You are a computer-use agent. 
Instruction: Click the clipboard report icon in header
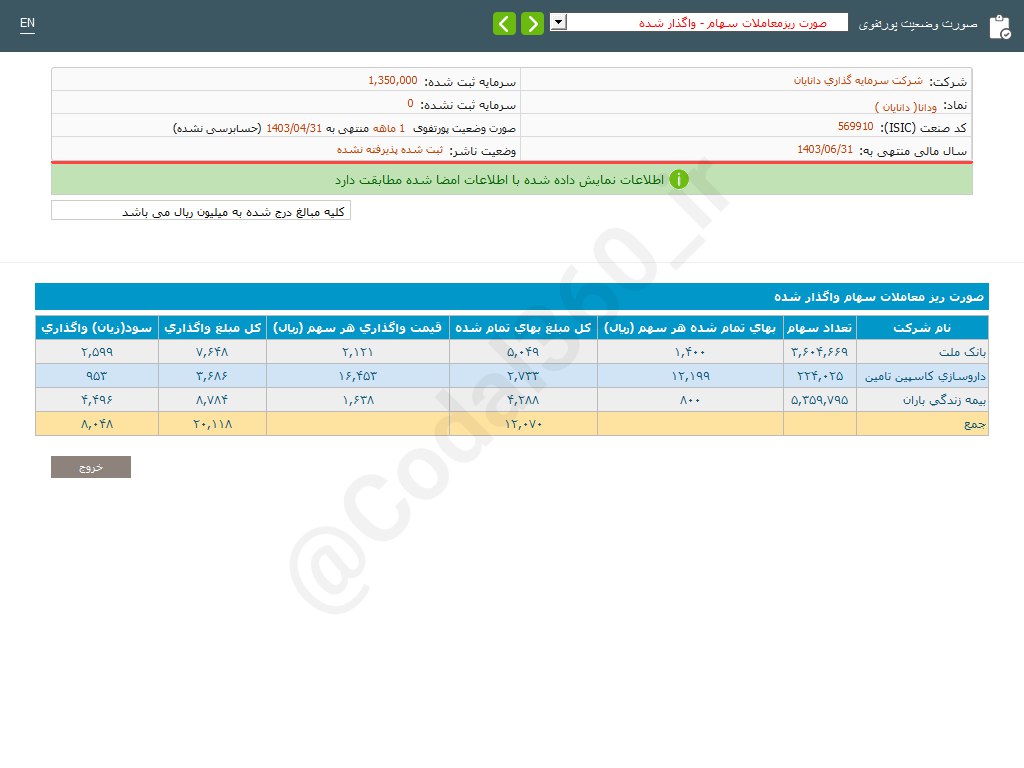click(999, 27)
